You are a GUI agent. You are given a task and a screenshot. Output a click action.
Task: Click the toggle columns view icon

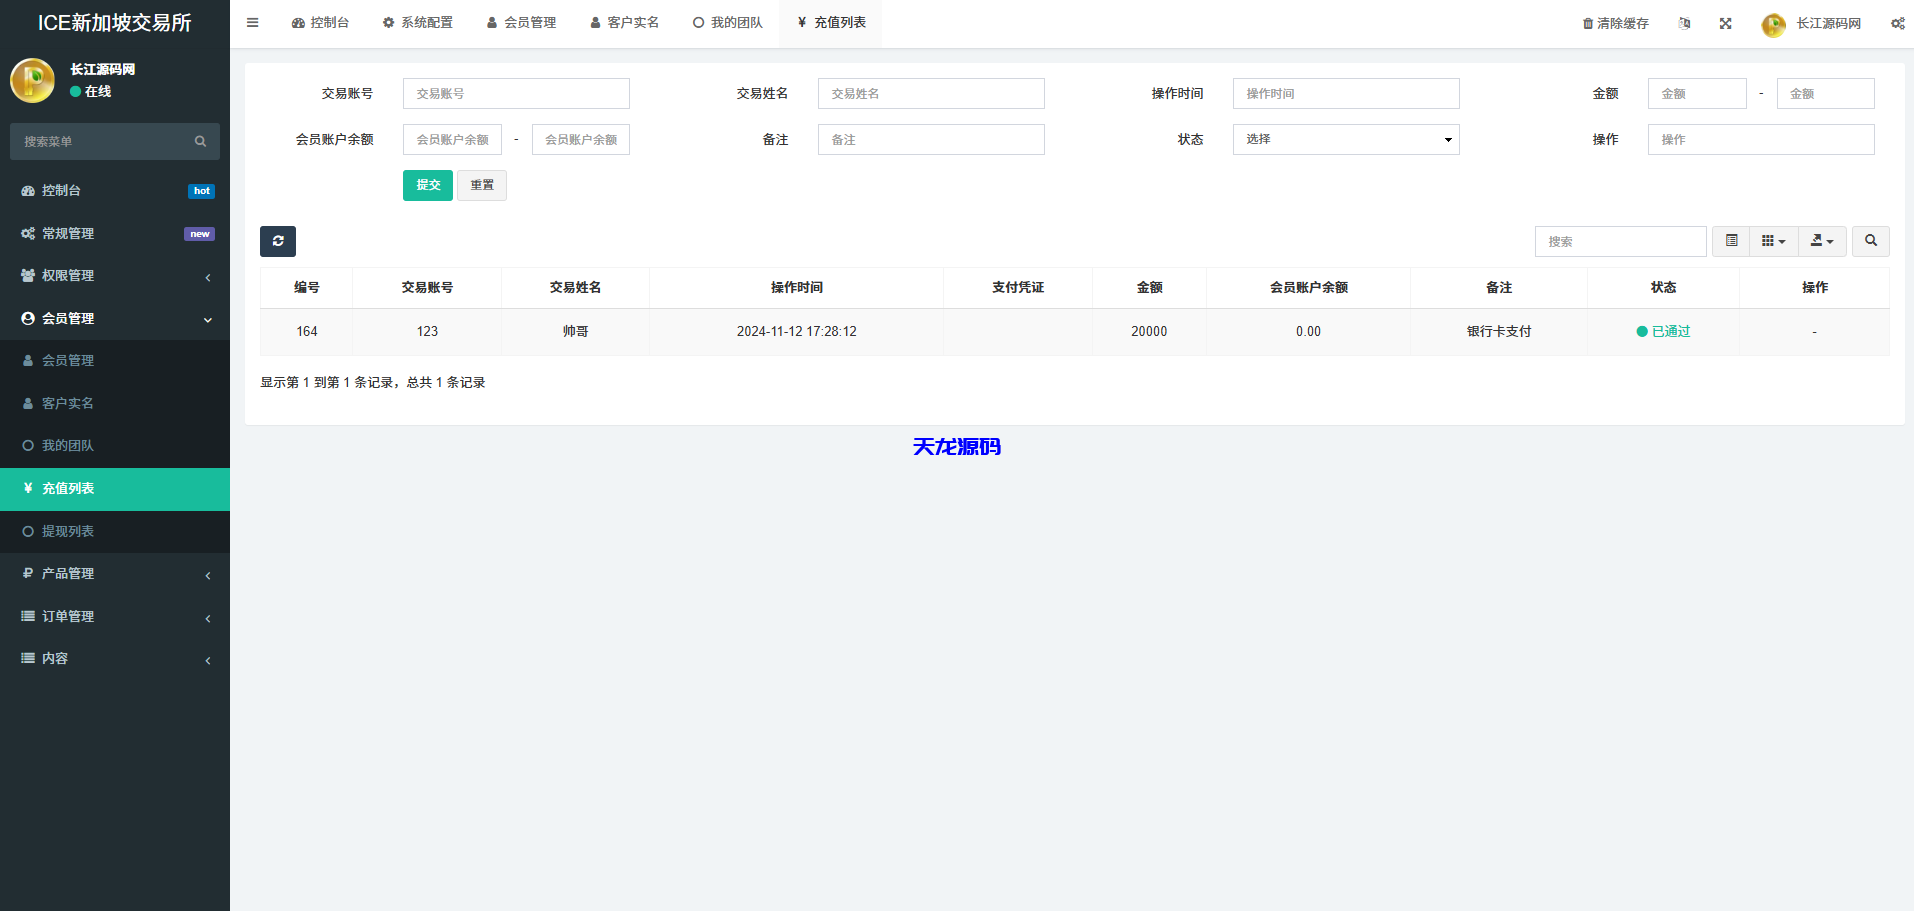(1772, 241)
